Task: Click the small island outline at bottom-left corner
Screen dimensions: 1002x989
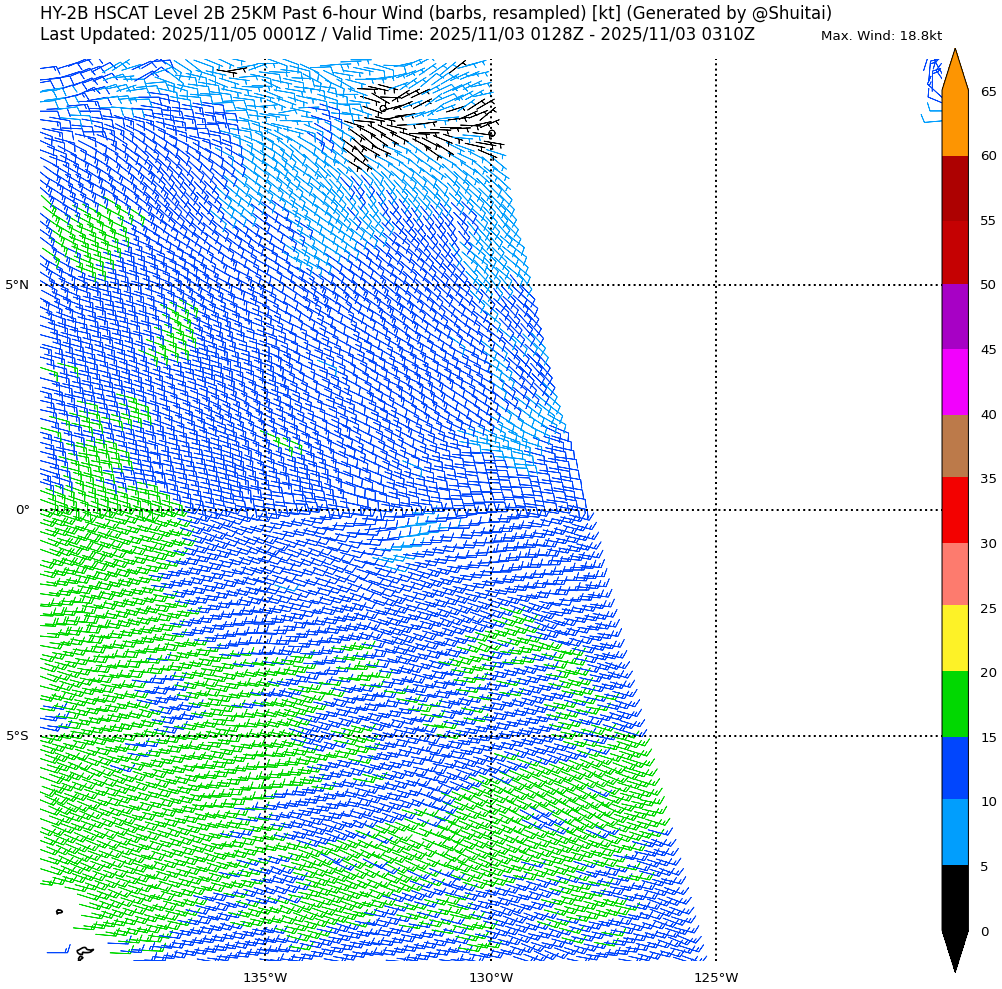Action: pyautogui.click(x=84, y=953)
